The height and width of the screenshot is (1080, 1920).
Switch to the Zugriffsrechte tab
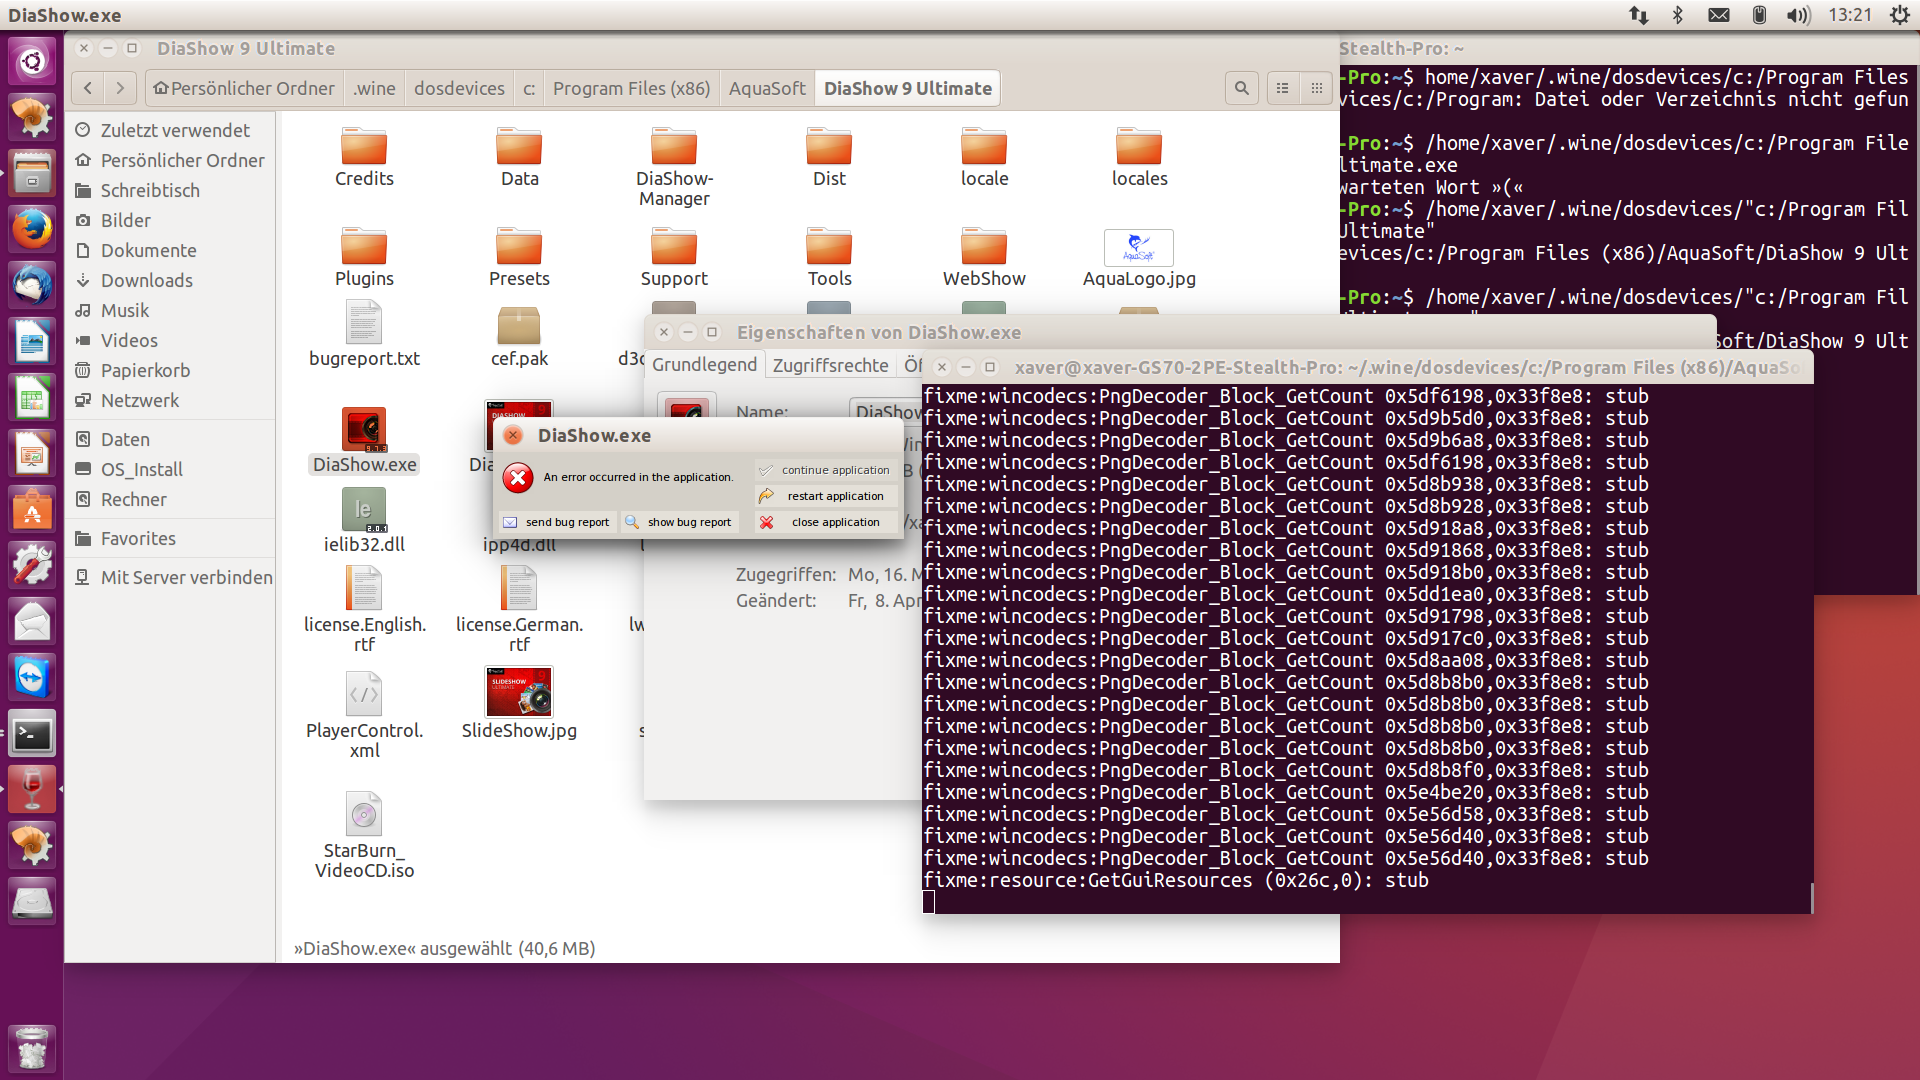tap(830, 365)
